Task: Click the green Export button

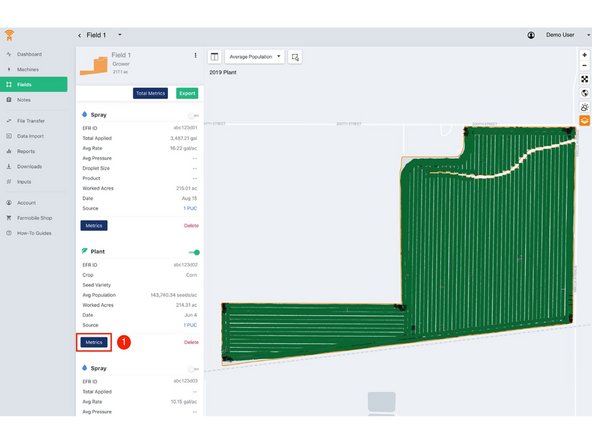Action: click(x=187, y=93)
